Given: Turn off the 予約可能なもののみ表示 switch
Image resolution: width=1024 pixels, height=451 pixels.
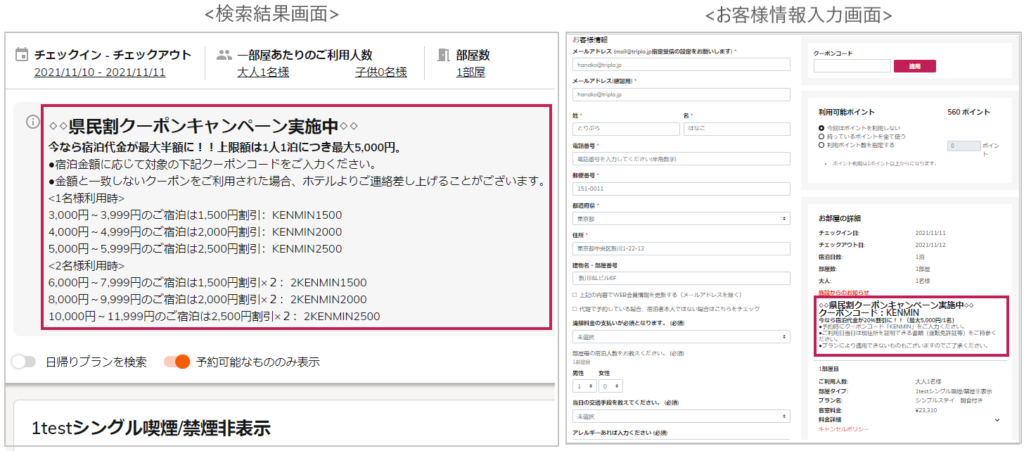Looking at the screenshot, I should (176, 361).
